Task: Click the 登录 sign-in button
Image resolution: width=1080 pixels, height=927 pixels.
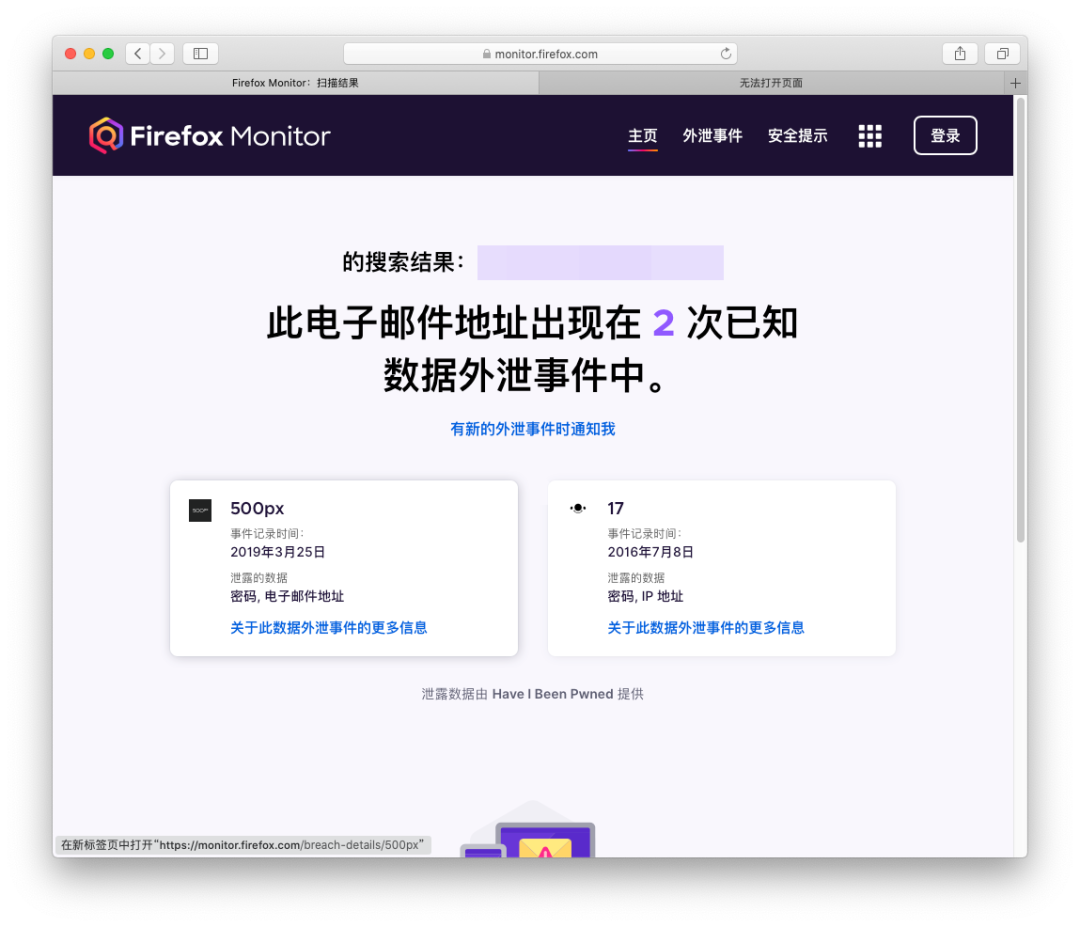Action: (x=945, y=136)
